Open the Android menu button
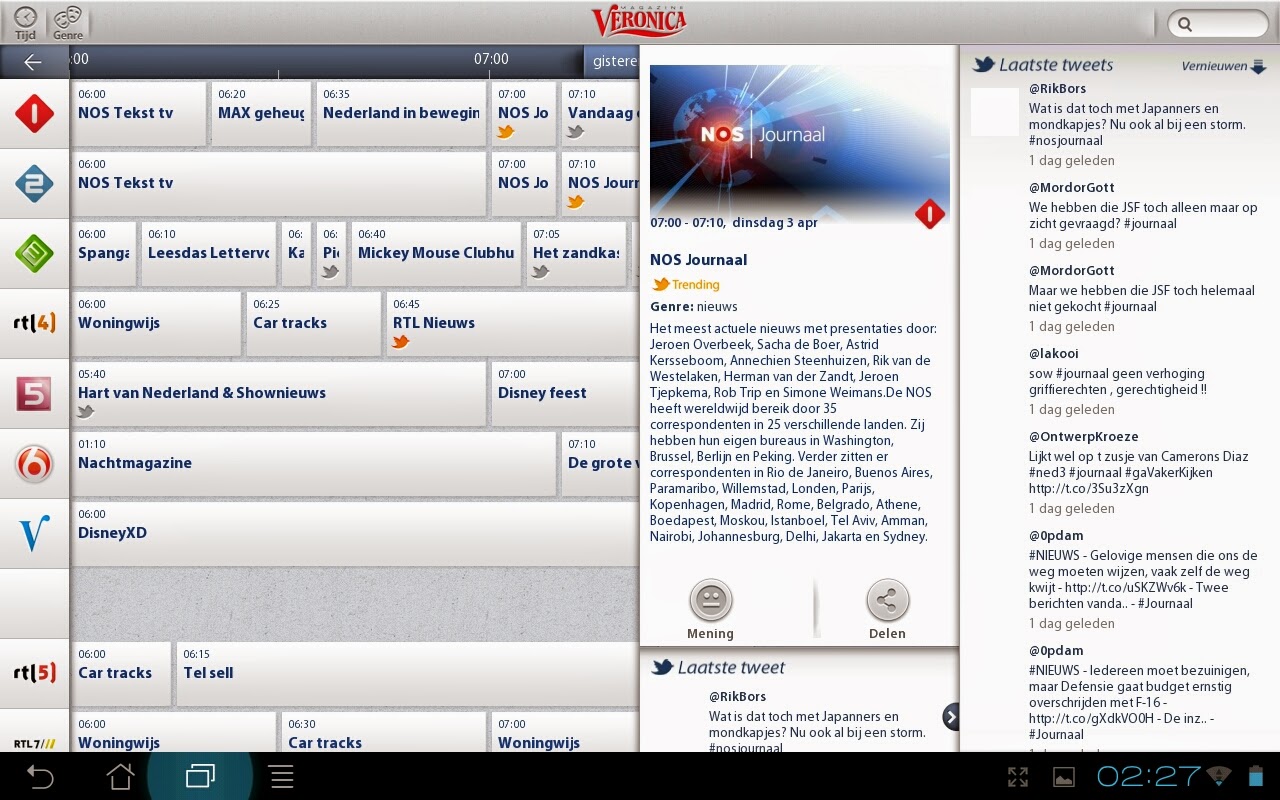The image size is (1280, 800). coord(282,776)
